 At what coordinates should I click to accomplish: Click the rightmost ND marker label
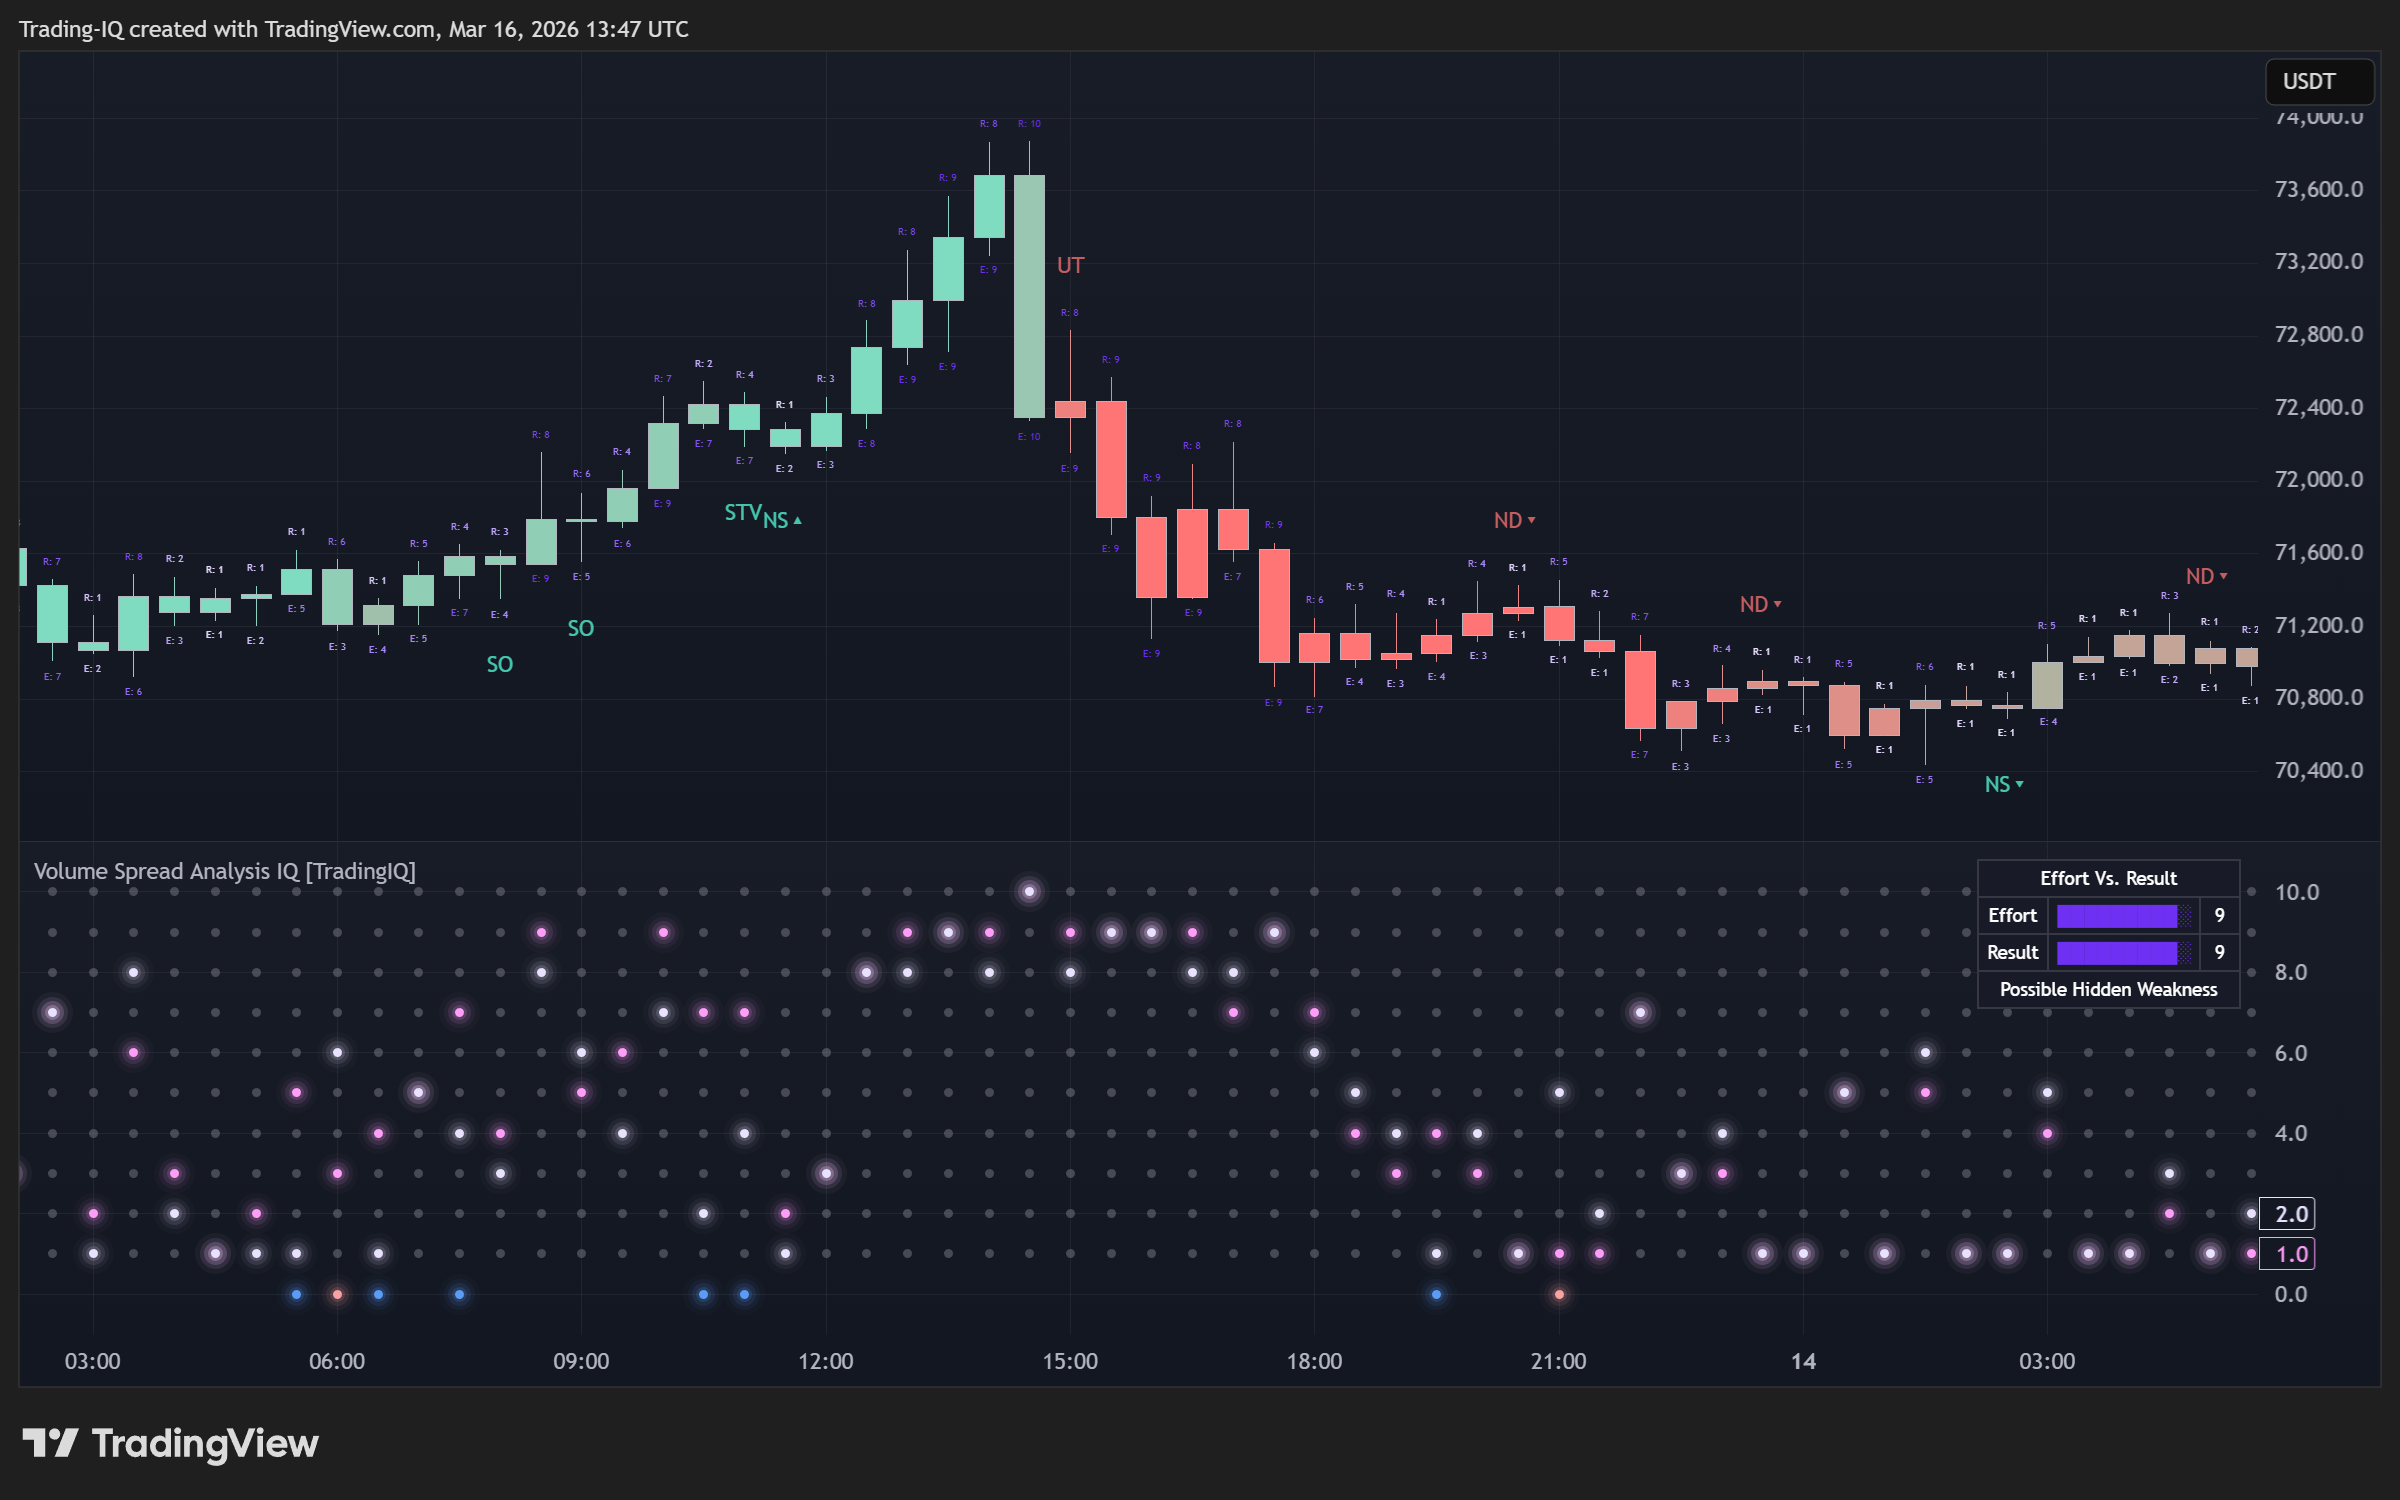coord(2206,576)
